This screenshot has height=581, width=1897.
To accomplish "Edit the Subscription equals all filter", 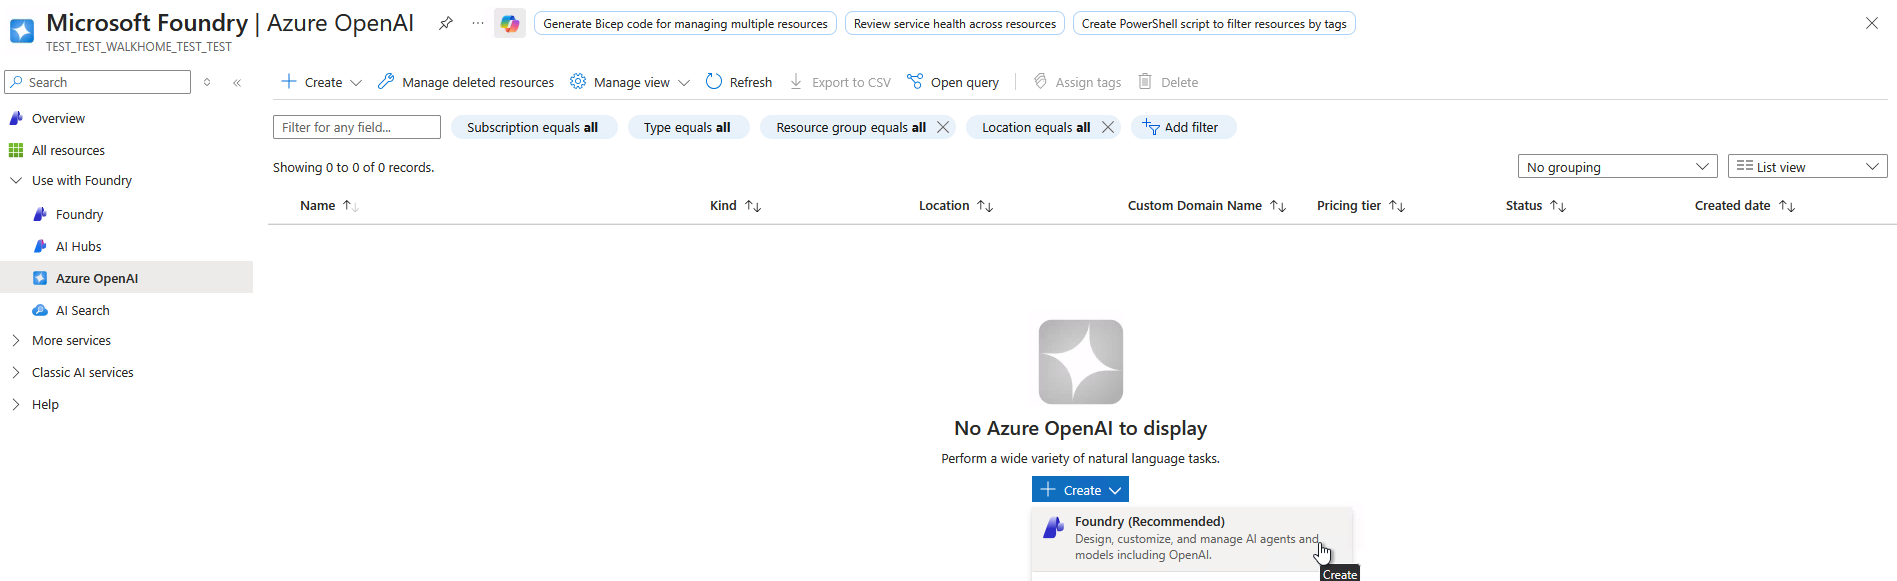I will (x=533, y=127).
